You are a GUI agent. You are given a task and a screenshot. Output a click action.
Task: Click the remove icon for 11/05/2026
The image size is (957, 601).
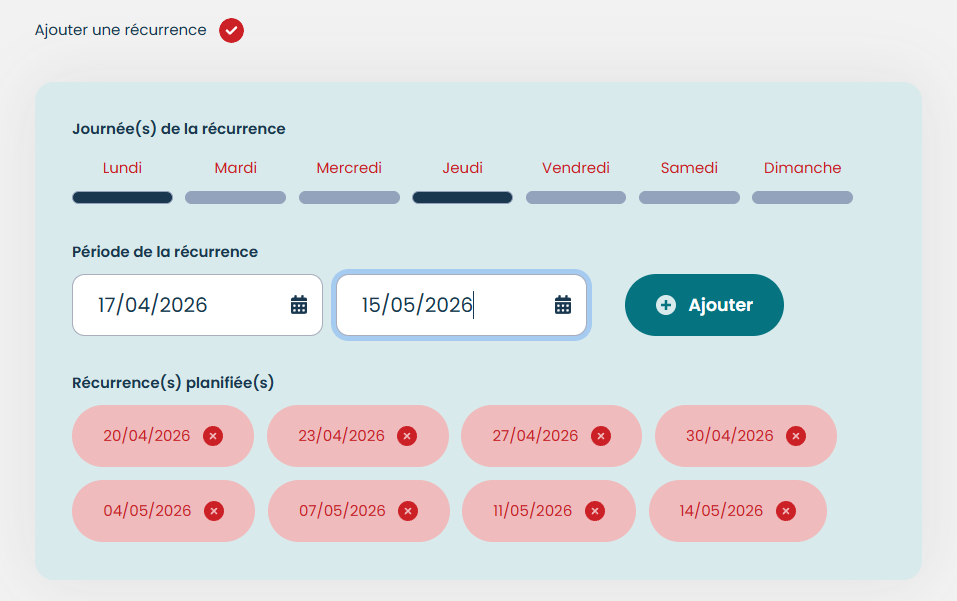click(x=595, y=511)
